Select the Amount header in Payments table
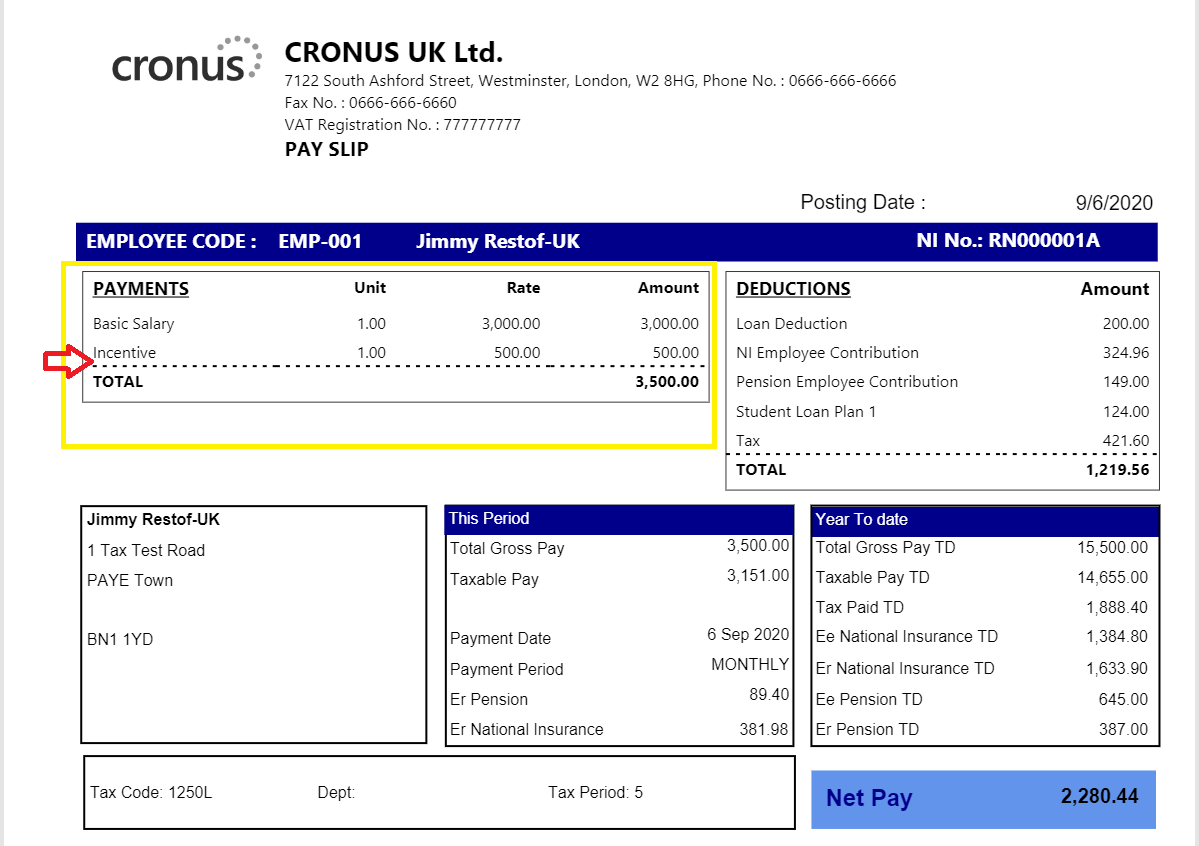 (668, 288)
